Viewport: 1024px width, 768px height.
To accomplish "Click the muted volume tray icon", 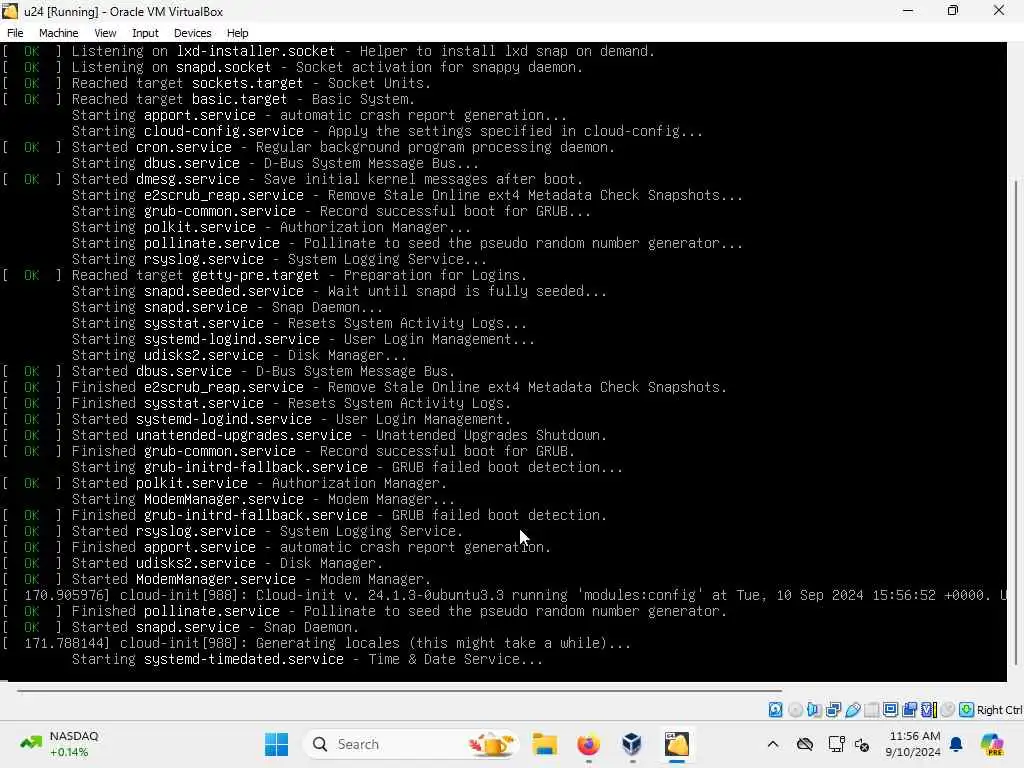I will tap(862, 744).
